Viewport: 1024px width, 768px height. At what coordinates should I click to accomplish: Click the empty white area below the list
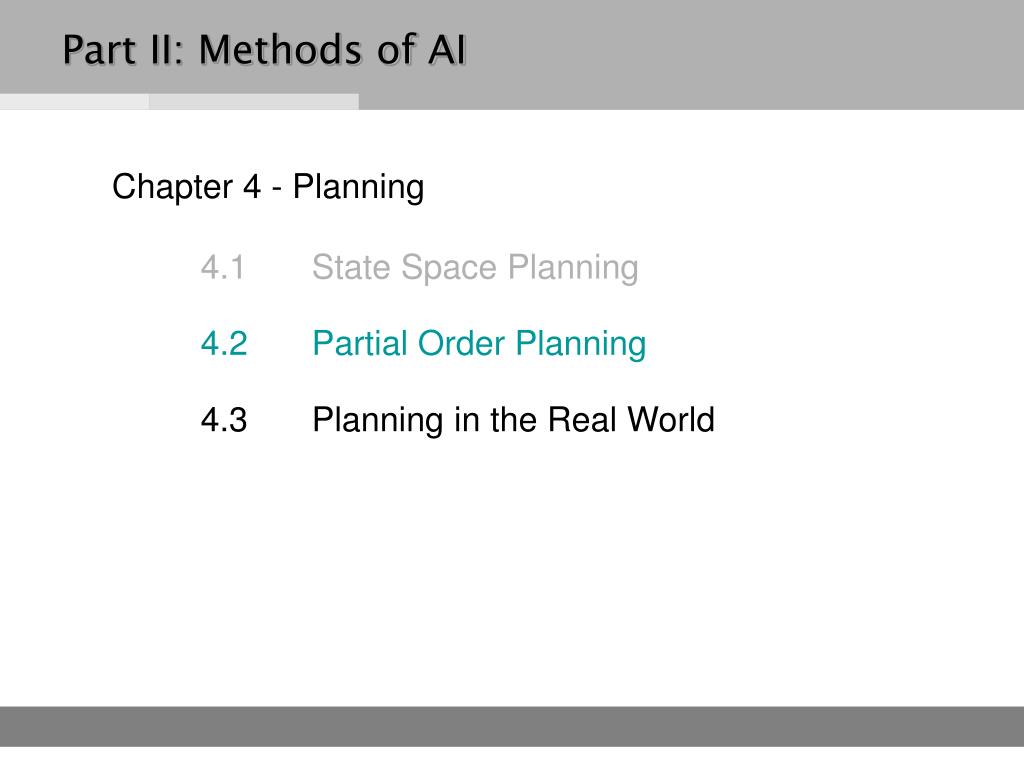[512, 575]
